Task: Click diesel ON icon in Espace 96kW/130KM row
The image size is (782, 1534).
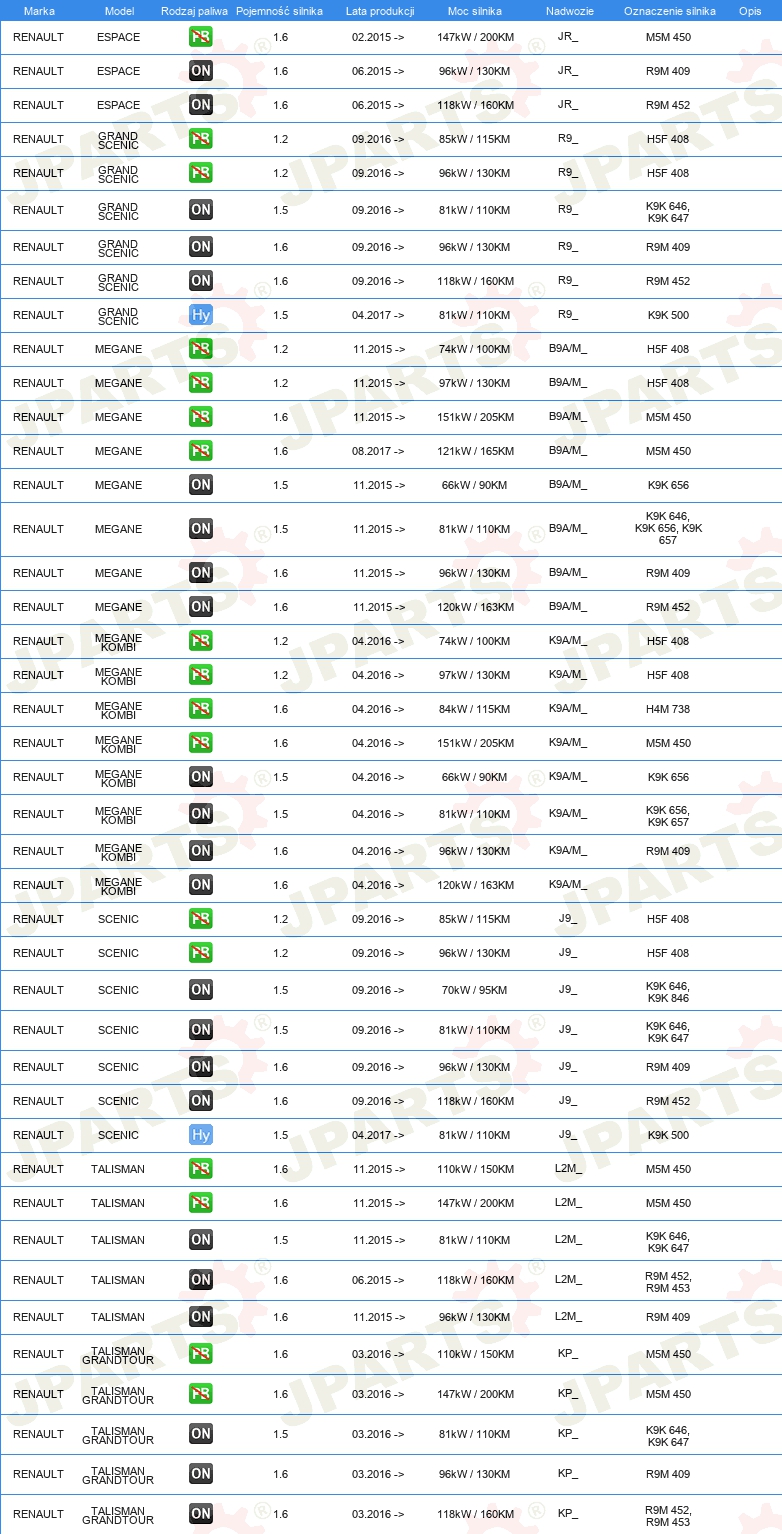Action: pyautogui.click(x=201, y=71)
